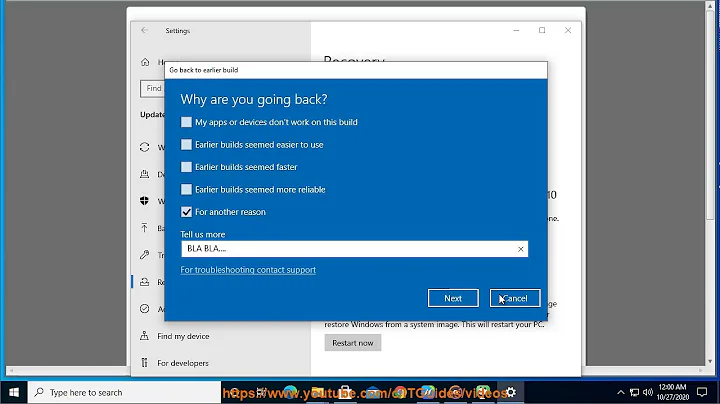Open Backup arrow icon in sidebar
The image size is (720, 404).
coord(145,228)
